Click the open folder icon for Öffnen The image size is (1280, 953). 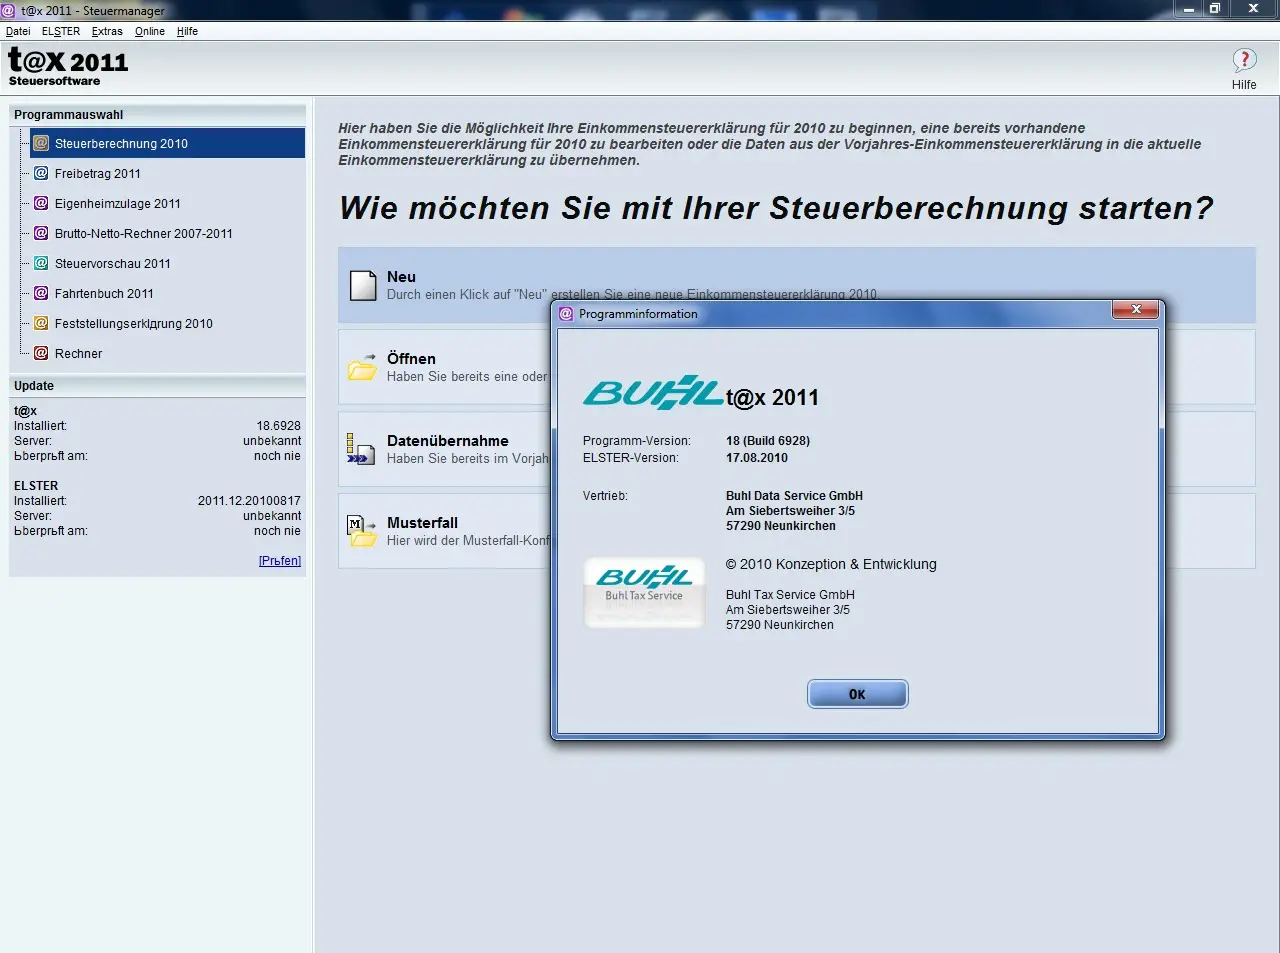tap(362, 367)
